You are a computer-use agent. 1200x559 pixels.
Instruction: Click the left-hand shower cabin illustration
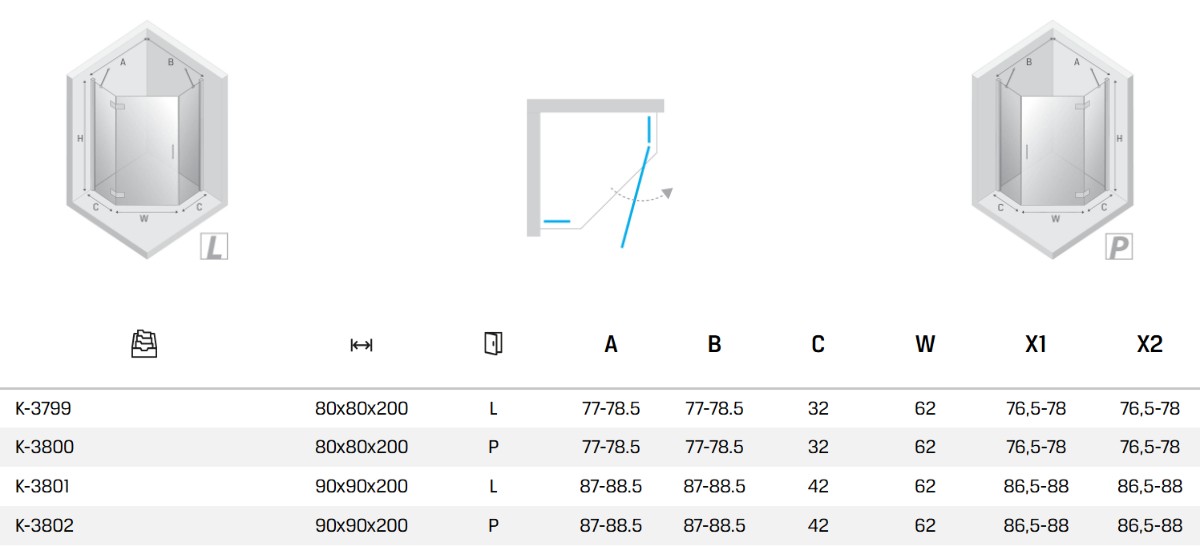point(148,140)
